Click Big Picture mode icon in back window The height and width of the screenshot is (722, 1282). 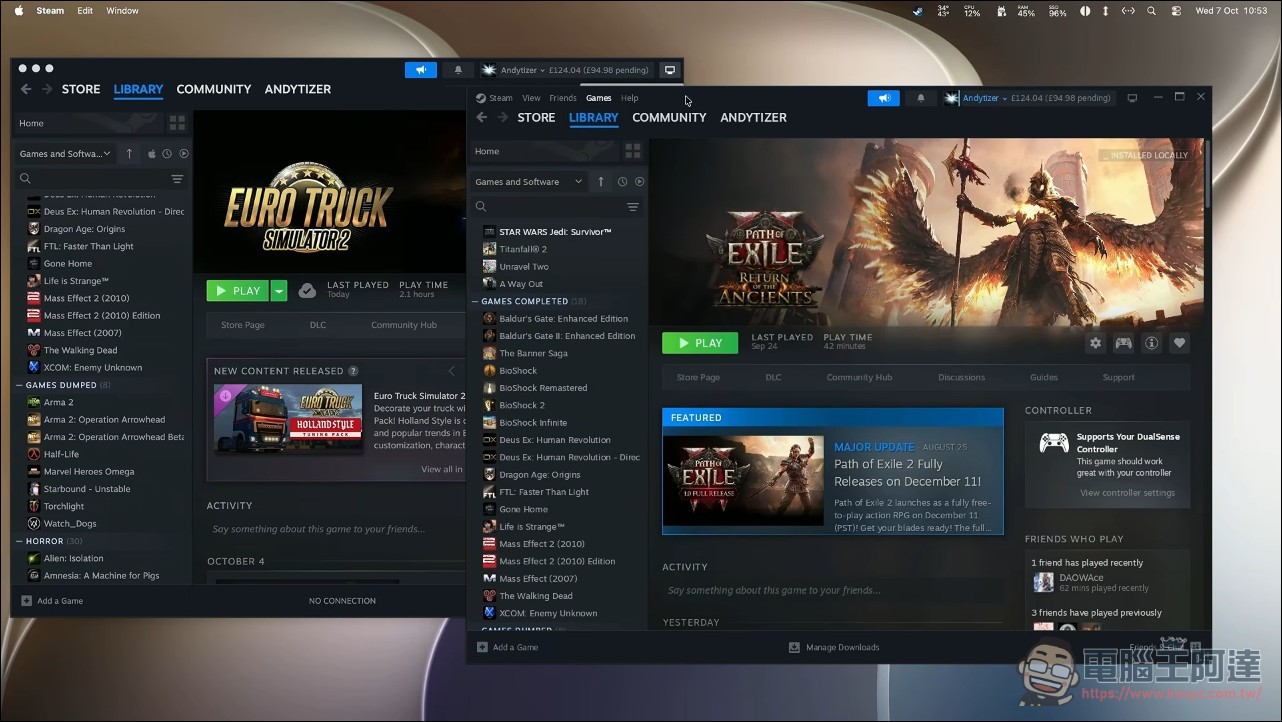670,70
